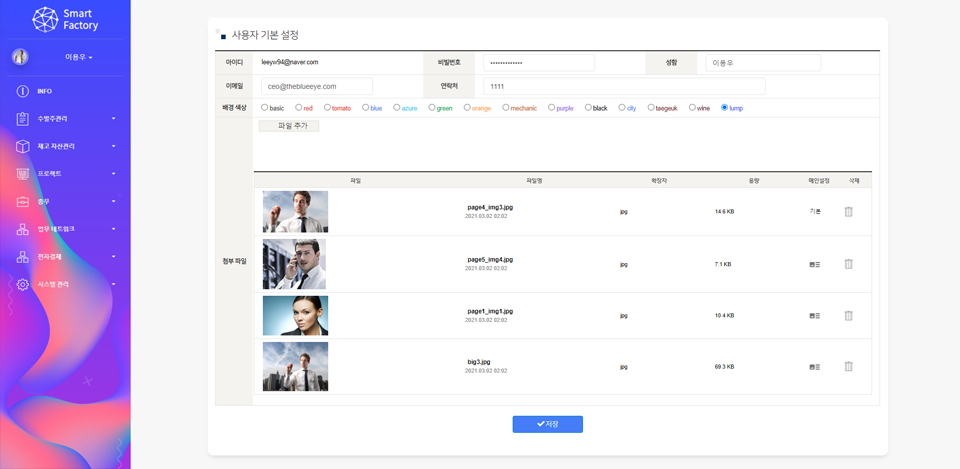The height and width of the screenshot is (469, 960).
Task: Click the 수발주관리 clipboard icon
Action: pyautogui.click(x=23, y=119)
